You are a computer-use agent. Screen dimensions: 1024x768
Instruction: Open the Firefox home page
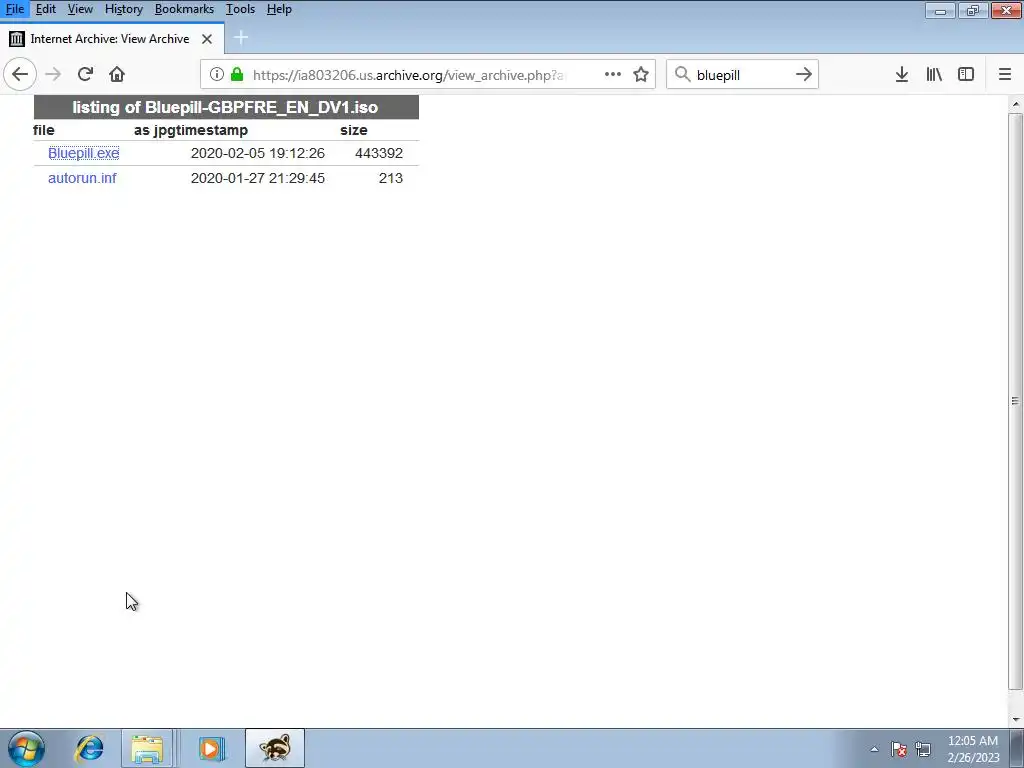click(117, 74)
